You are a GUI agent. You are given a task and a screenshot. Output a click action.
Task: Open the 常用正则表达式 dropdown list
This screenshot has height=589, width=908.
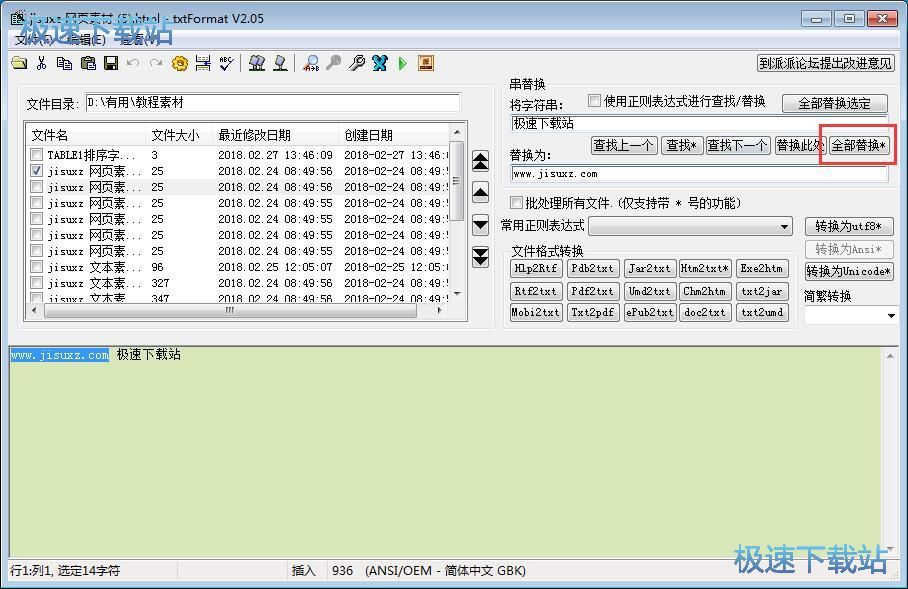[783, 224]
